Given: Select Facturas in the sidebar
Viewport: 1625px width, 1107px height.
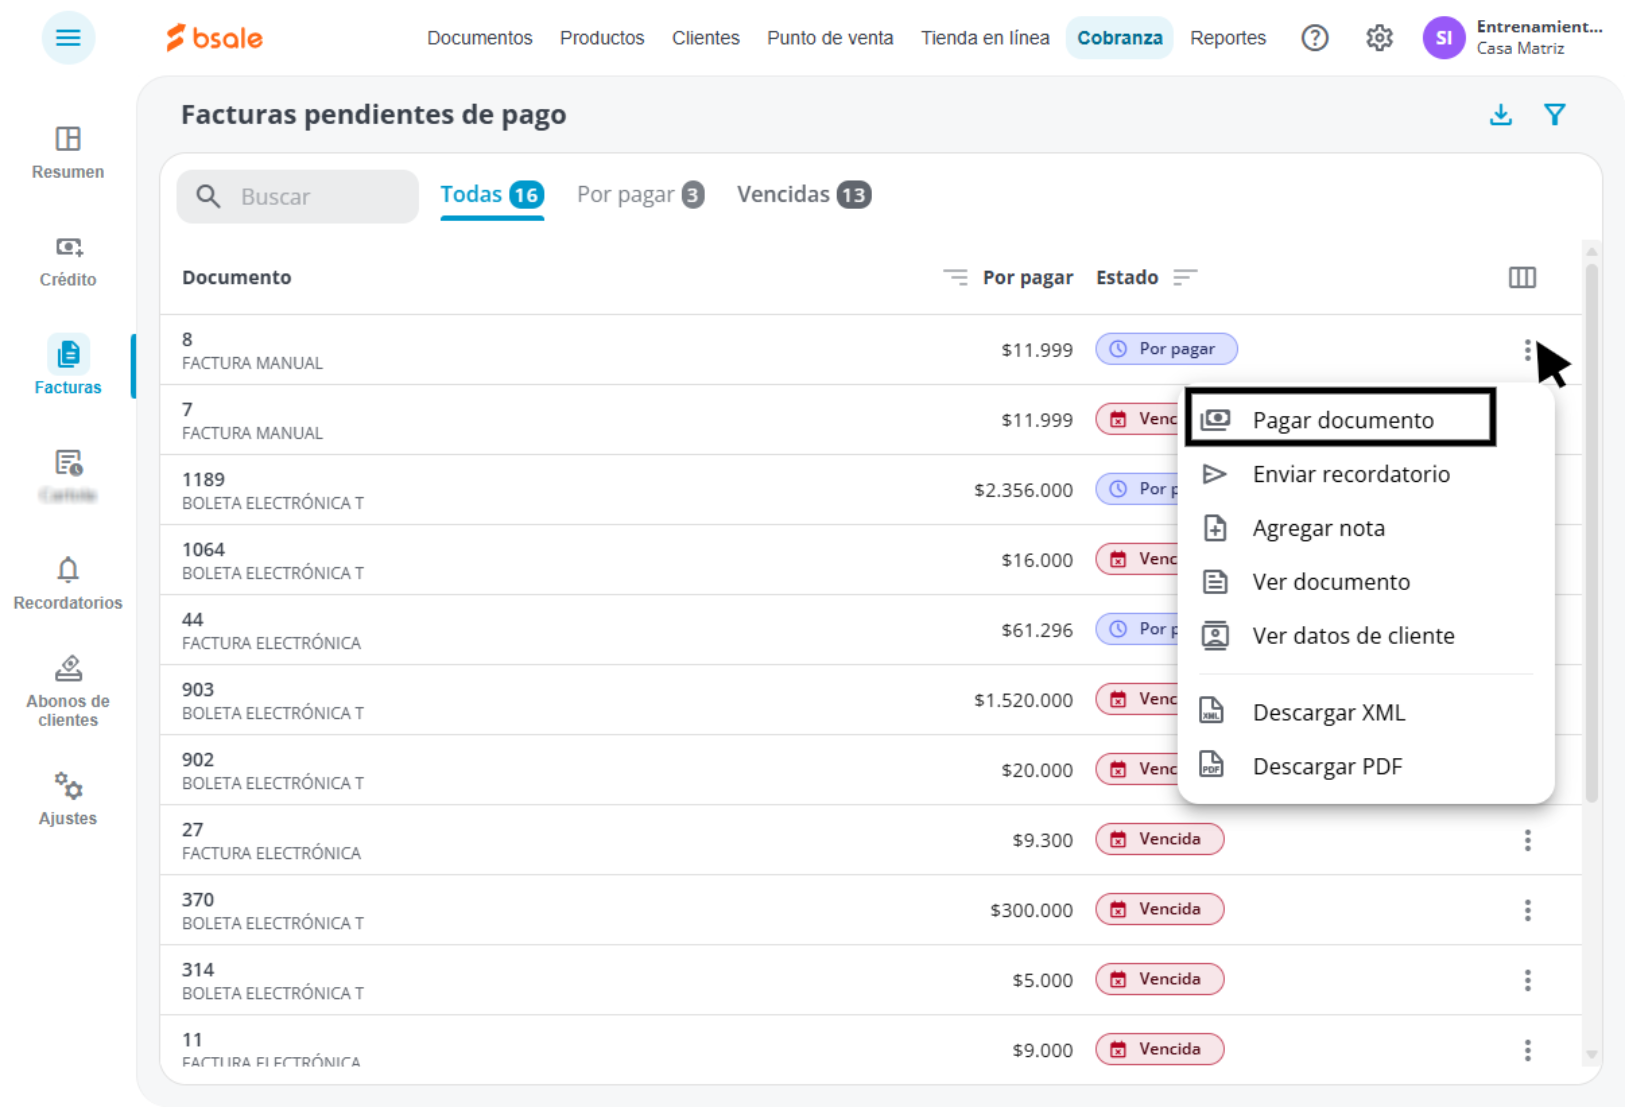Looking at the screenshot, I should (68, 366).
